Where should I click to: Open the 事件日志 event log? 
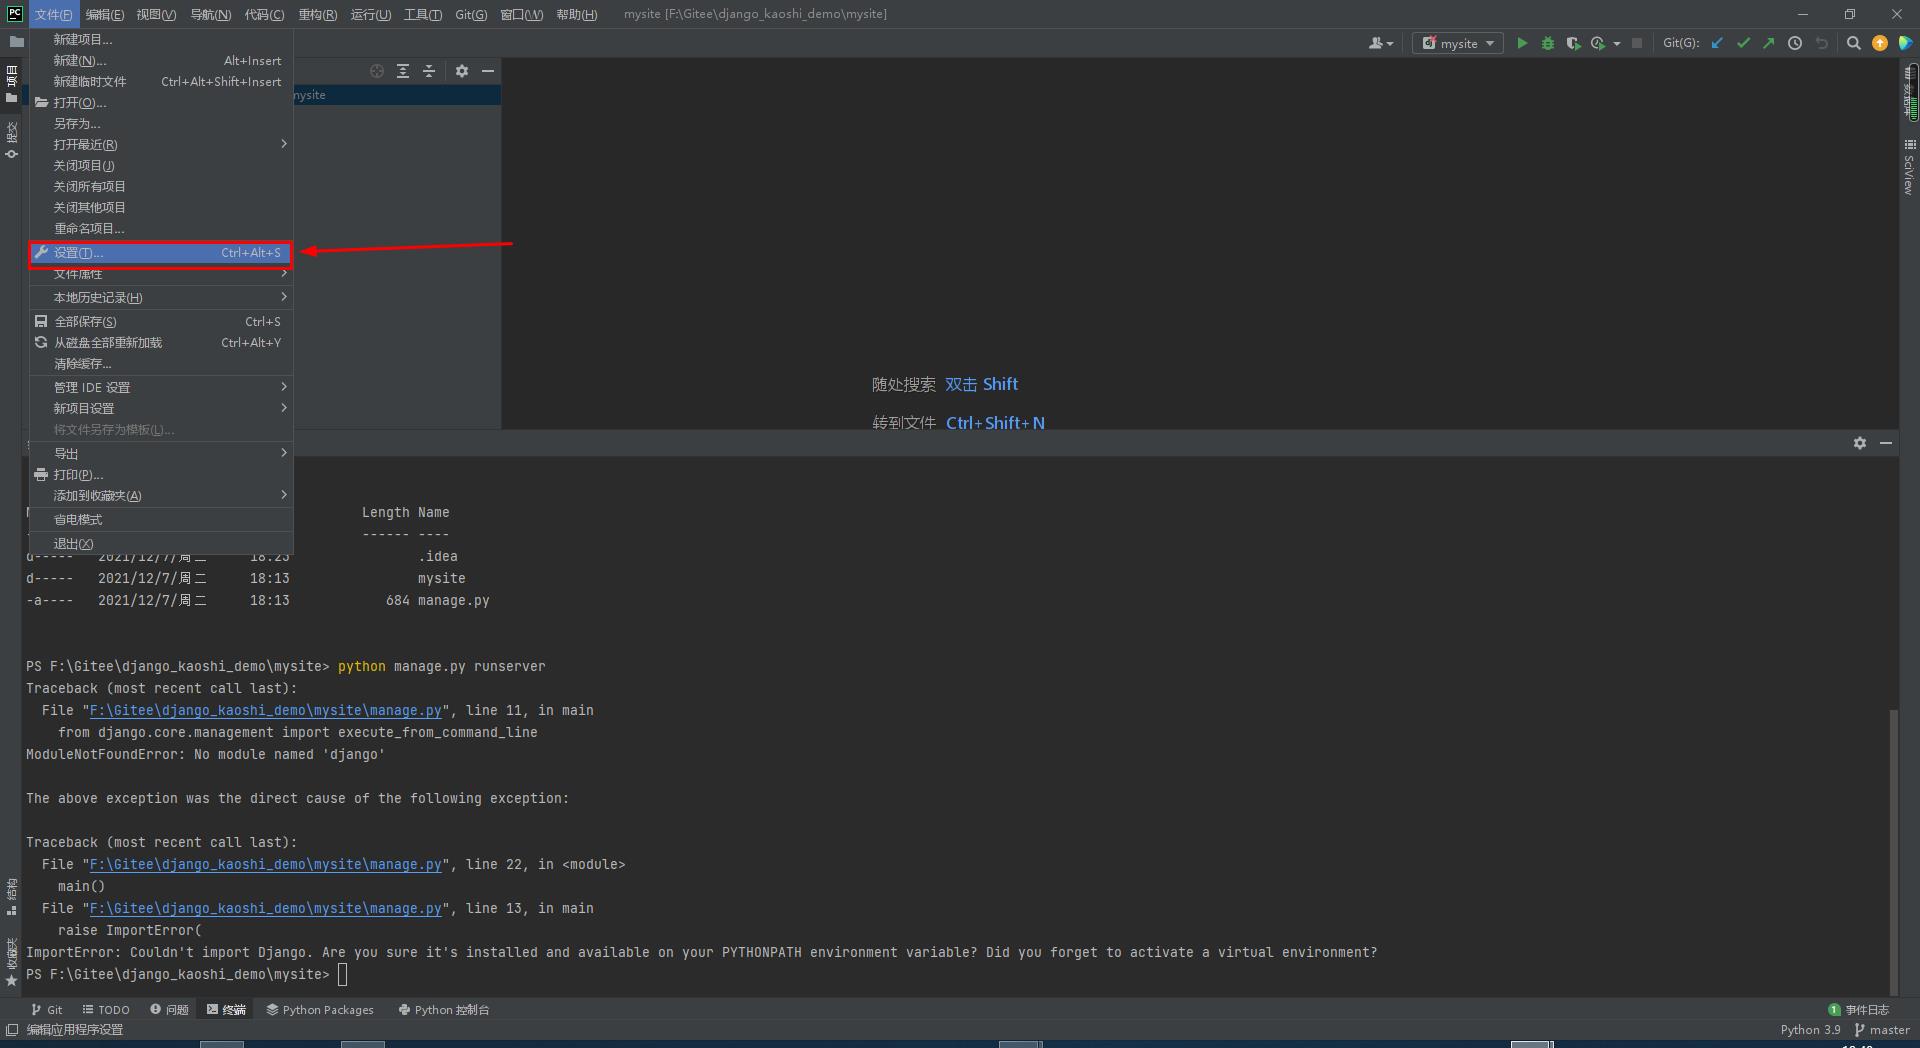click(x=1859, y=1010)
